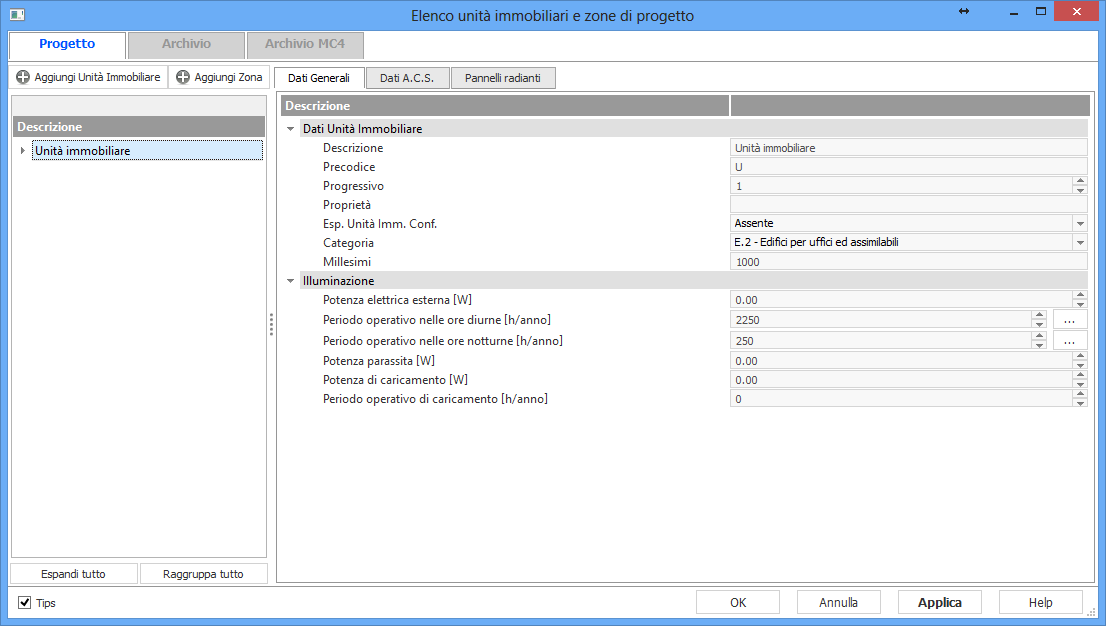
Task: Open the Pannelli radianti tab
Action: pos(502,78)
